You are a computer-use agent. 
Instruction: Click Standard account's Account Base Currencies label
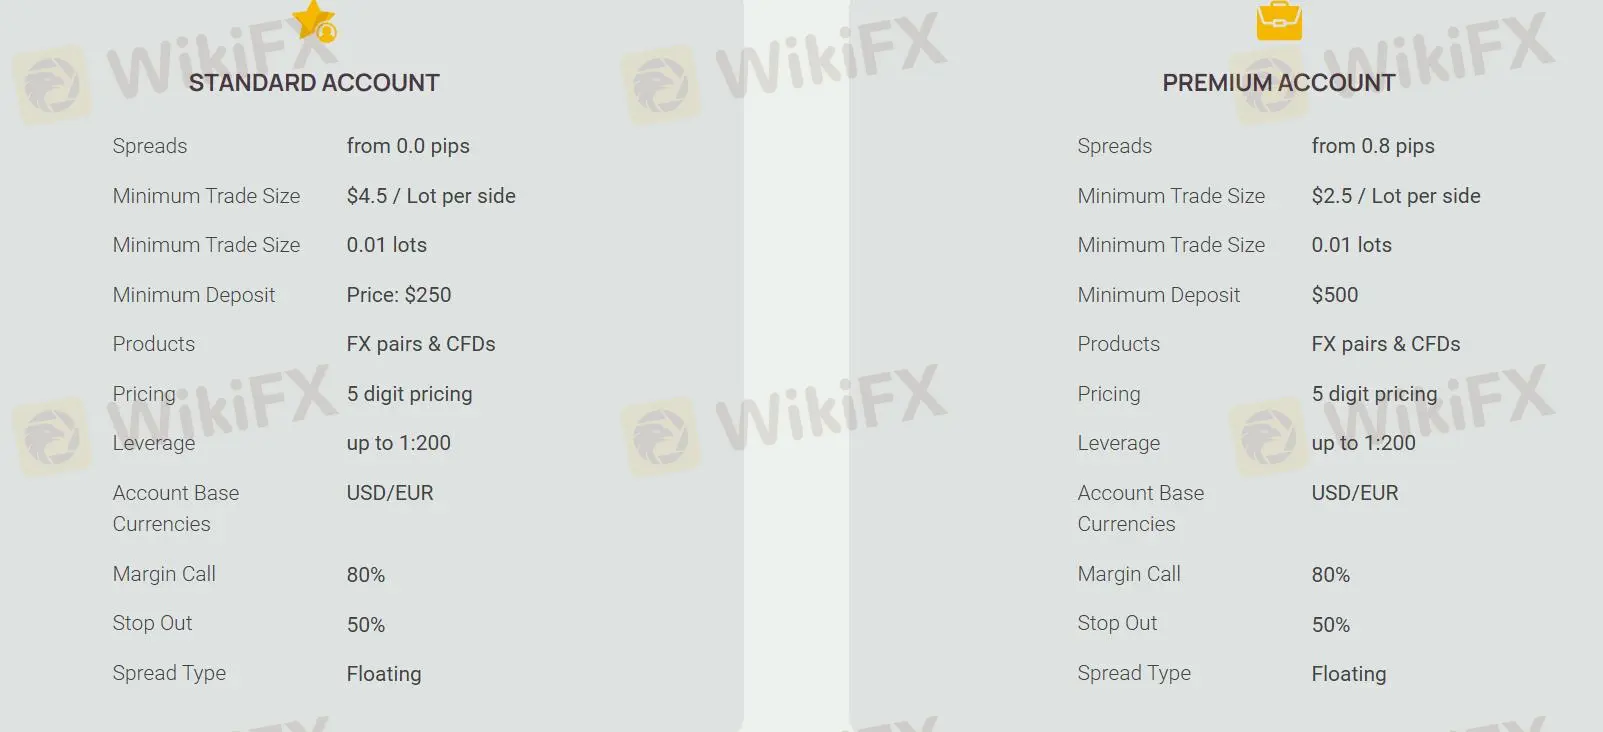click(x=176, y=508)
